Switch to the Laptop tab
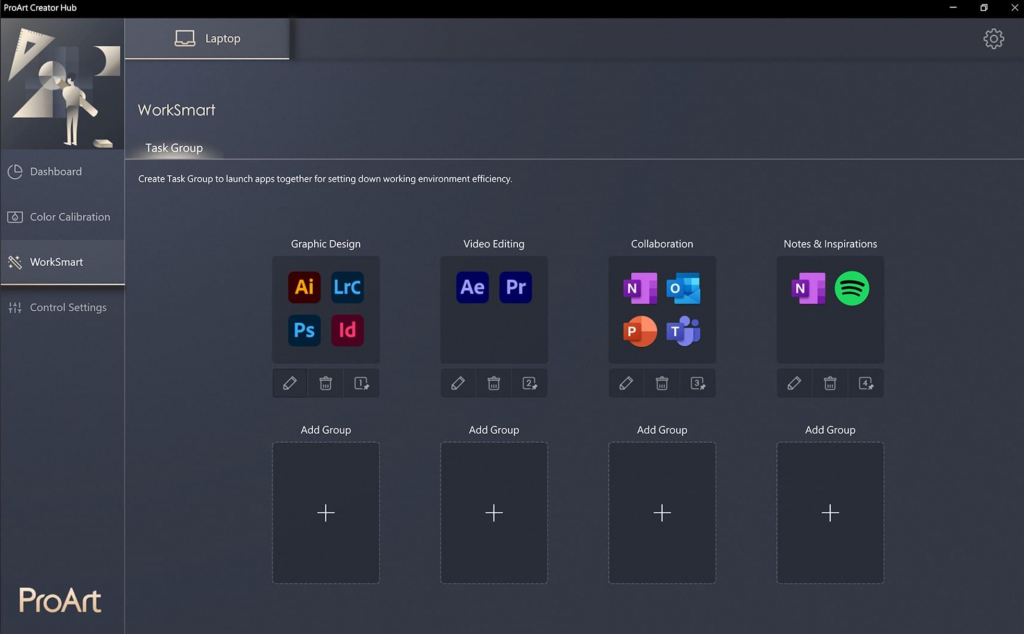Screen dimensions: 1024x634 pyautogui.click(x=207, y=39)
